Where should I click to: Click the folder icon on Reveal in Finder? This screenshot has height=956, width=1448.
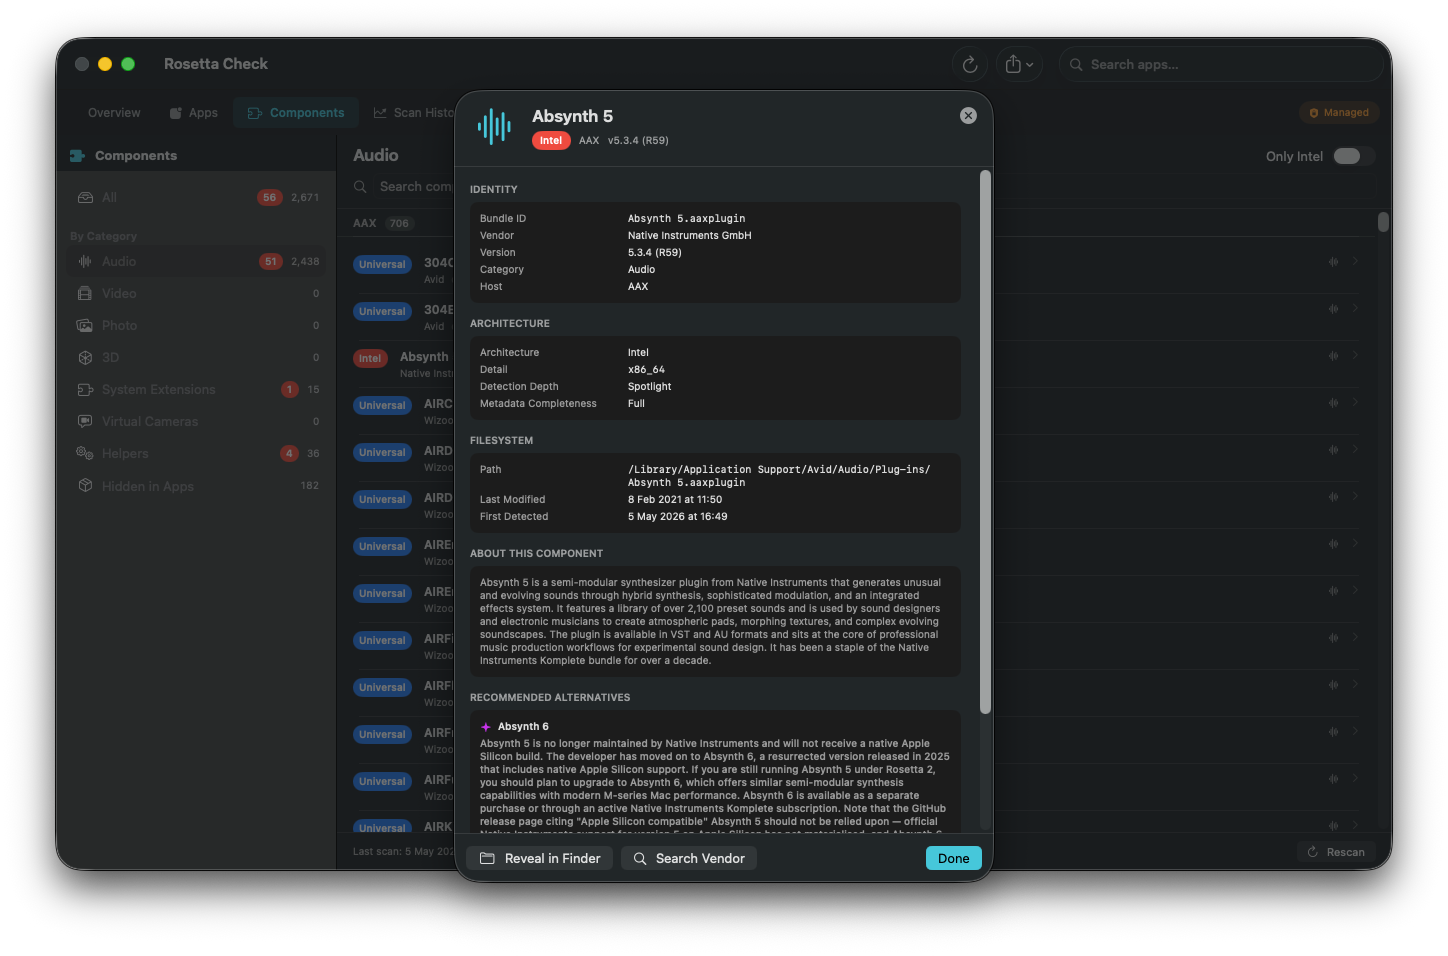487,859
